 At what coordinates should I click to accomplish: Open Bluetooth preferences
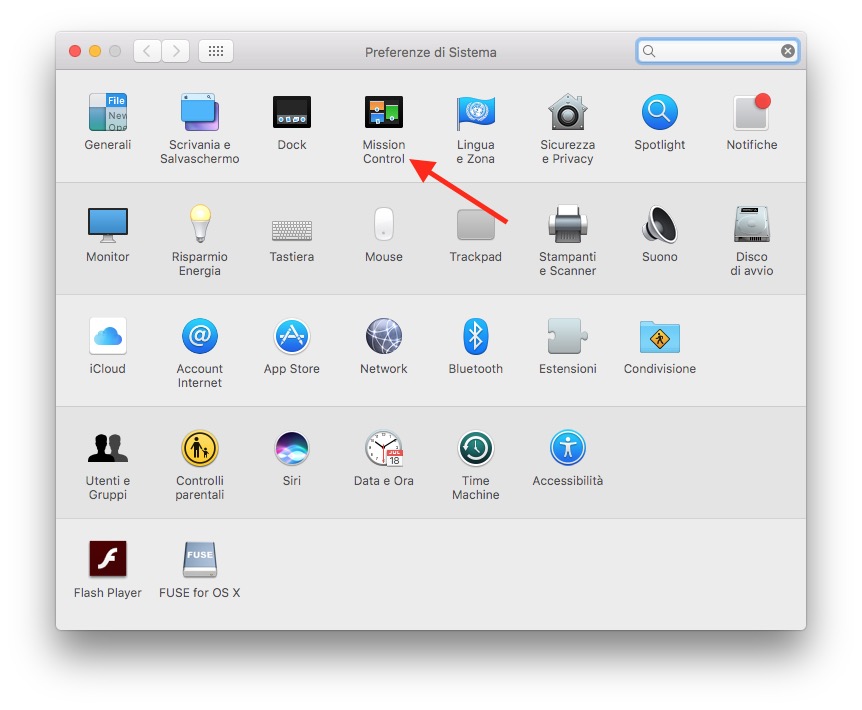click(475, 336)
